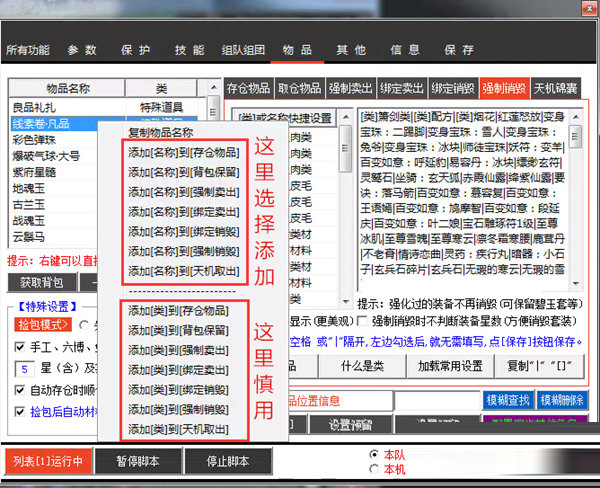
Task: Choose 添加[名称]到[存仓物品] menu entry
Action: tap(184, 152)
